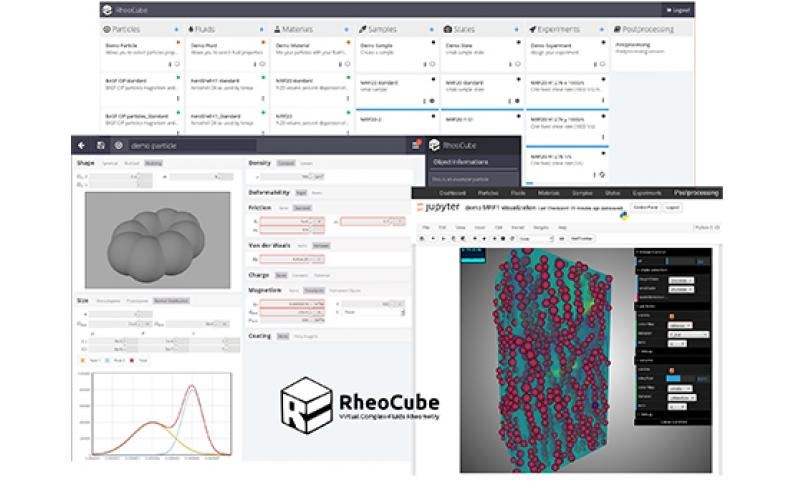Select the highlighted third Shape option

point(153,163)
